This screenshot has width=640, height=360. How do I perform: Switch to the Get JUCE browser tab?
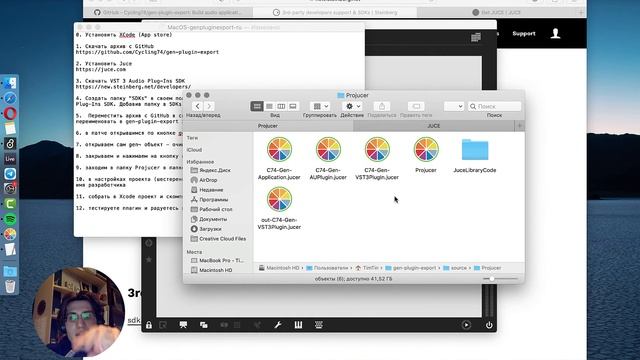(496, 12)
